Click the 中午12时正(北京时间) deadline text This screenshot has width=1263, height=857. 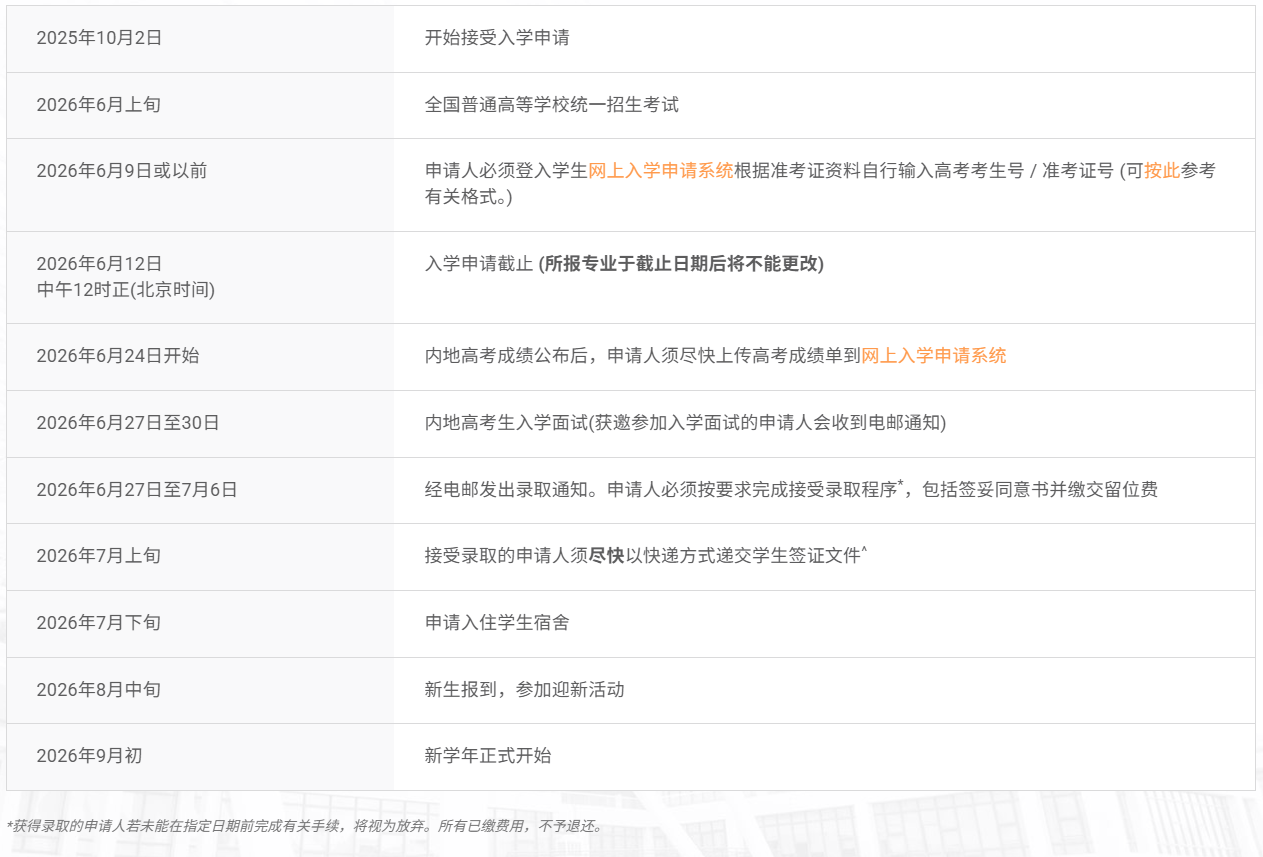(125, 290)
